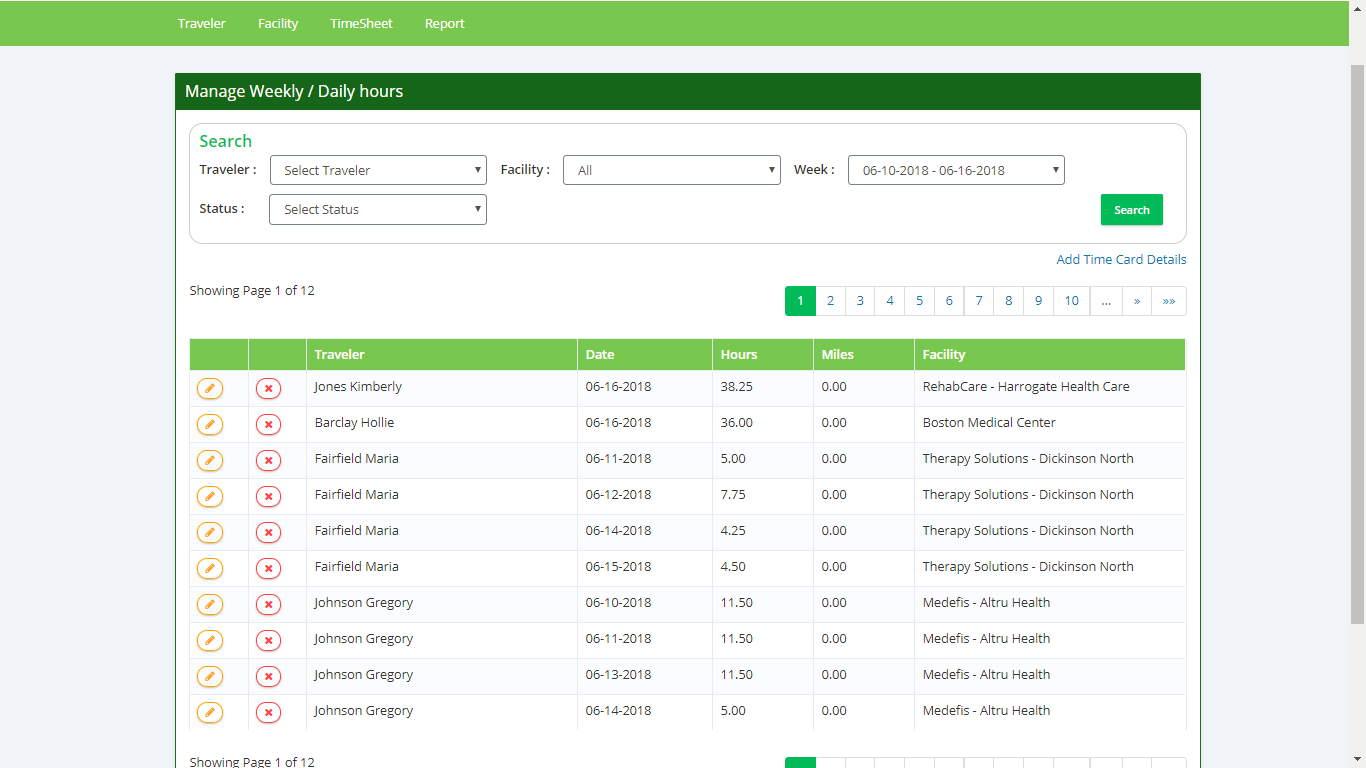
Task: Expand the Select Status dropdown
Action: [378, 209]
